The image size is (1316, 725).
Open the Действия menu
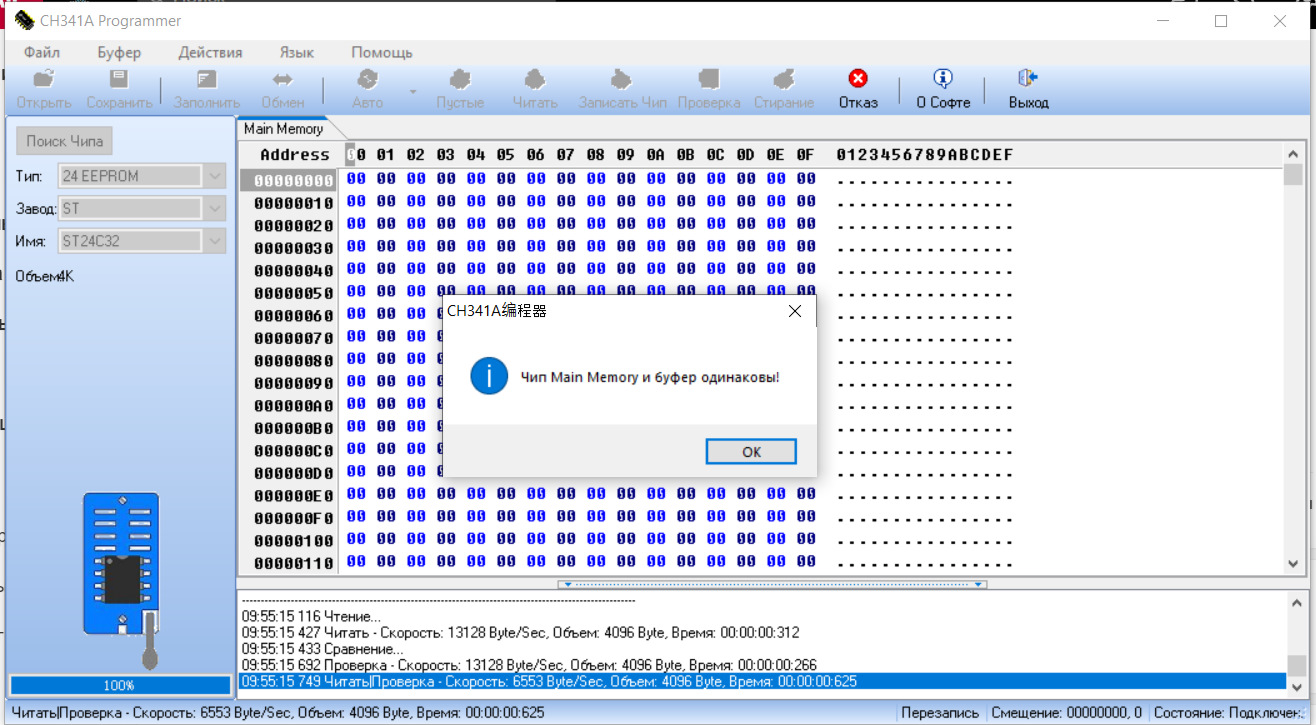[210, 53]
